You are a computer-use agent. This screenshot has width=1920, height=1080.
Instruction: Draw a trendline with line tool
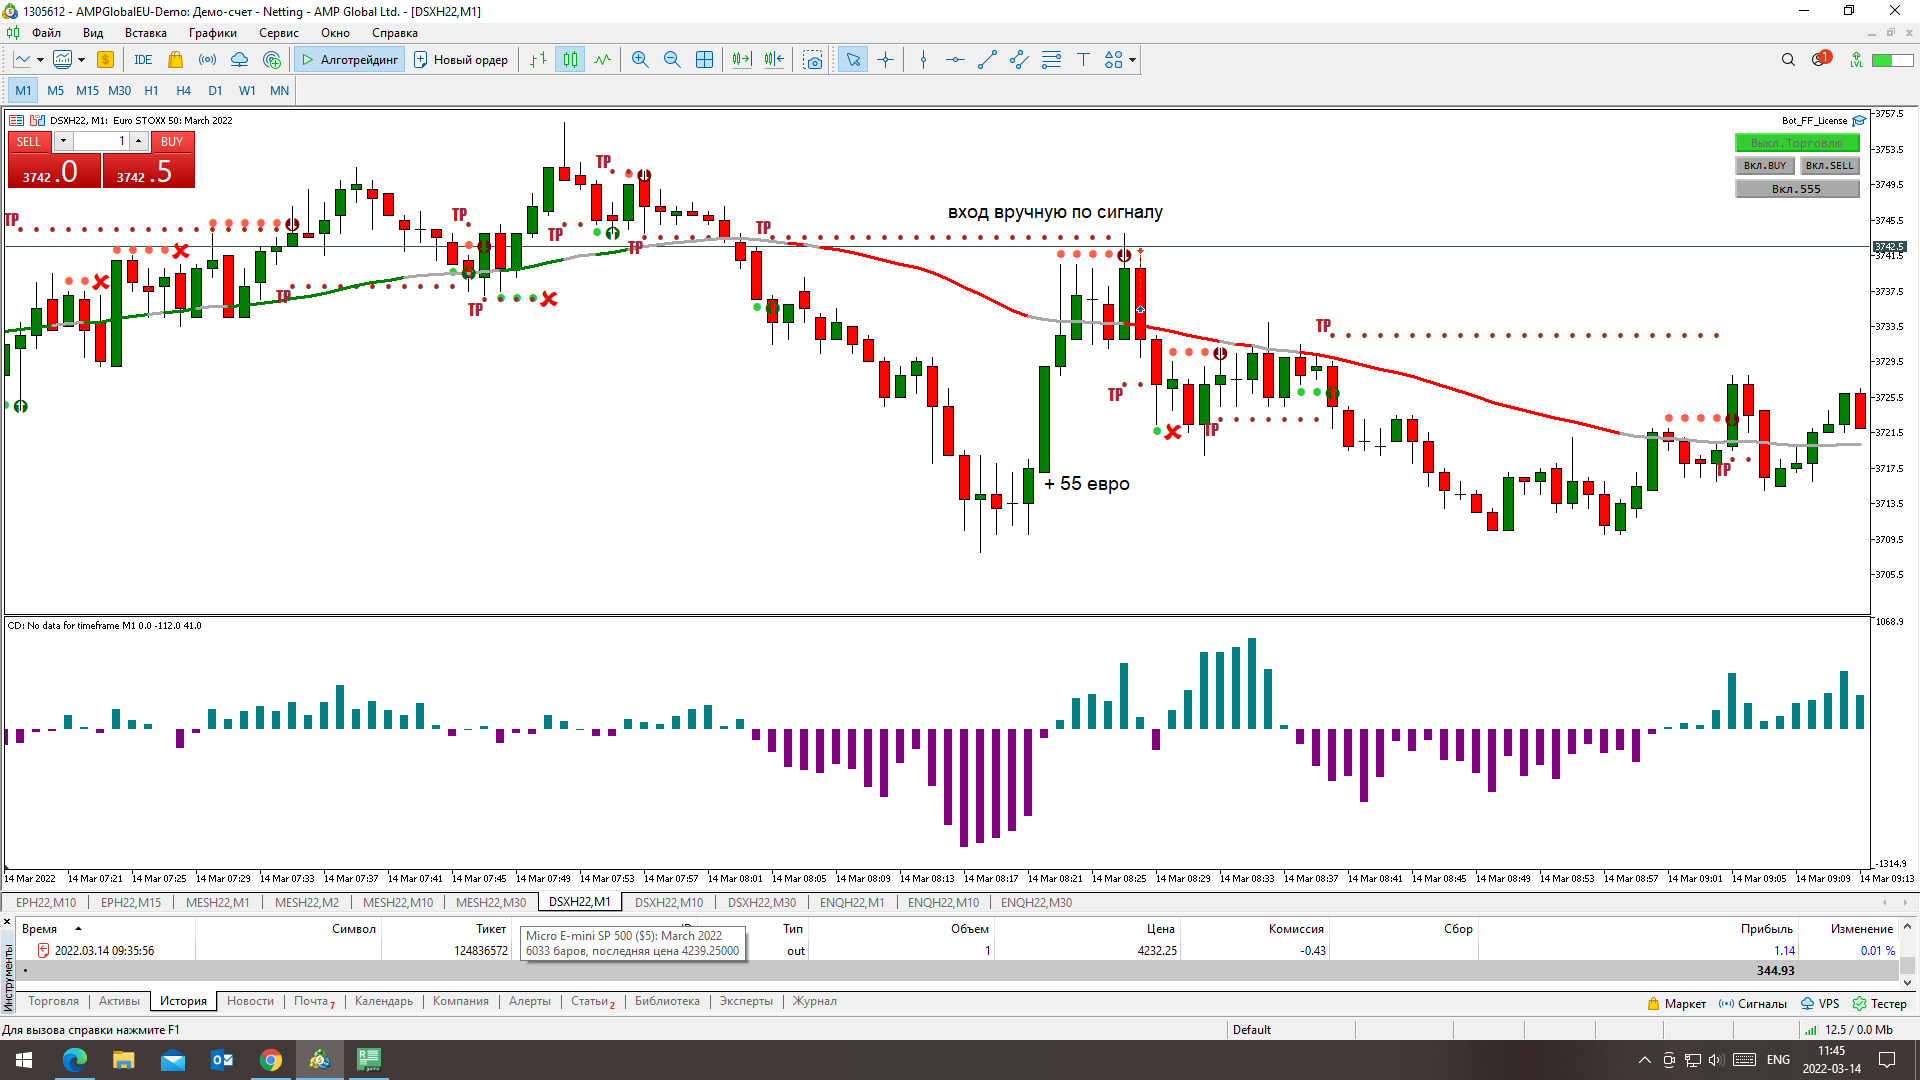click(987, 60)
